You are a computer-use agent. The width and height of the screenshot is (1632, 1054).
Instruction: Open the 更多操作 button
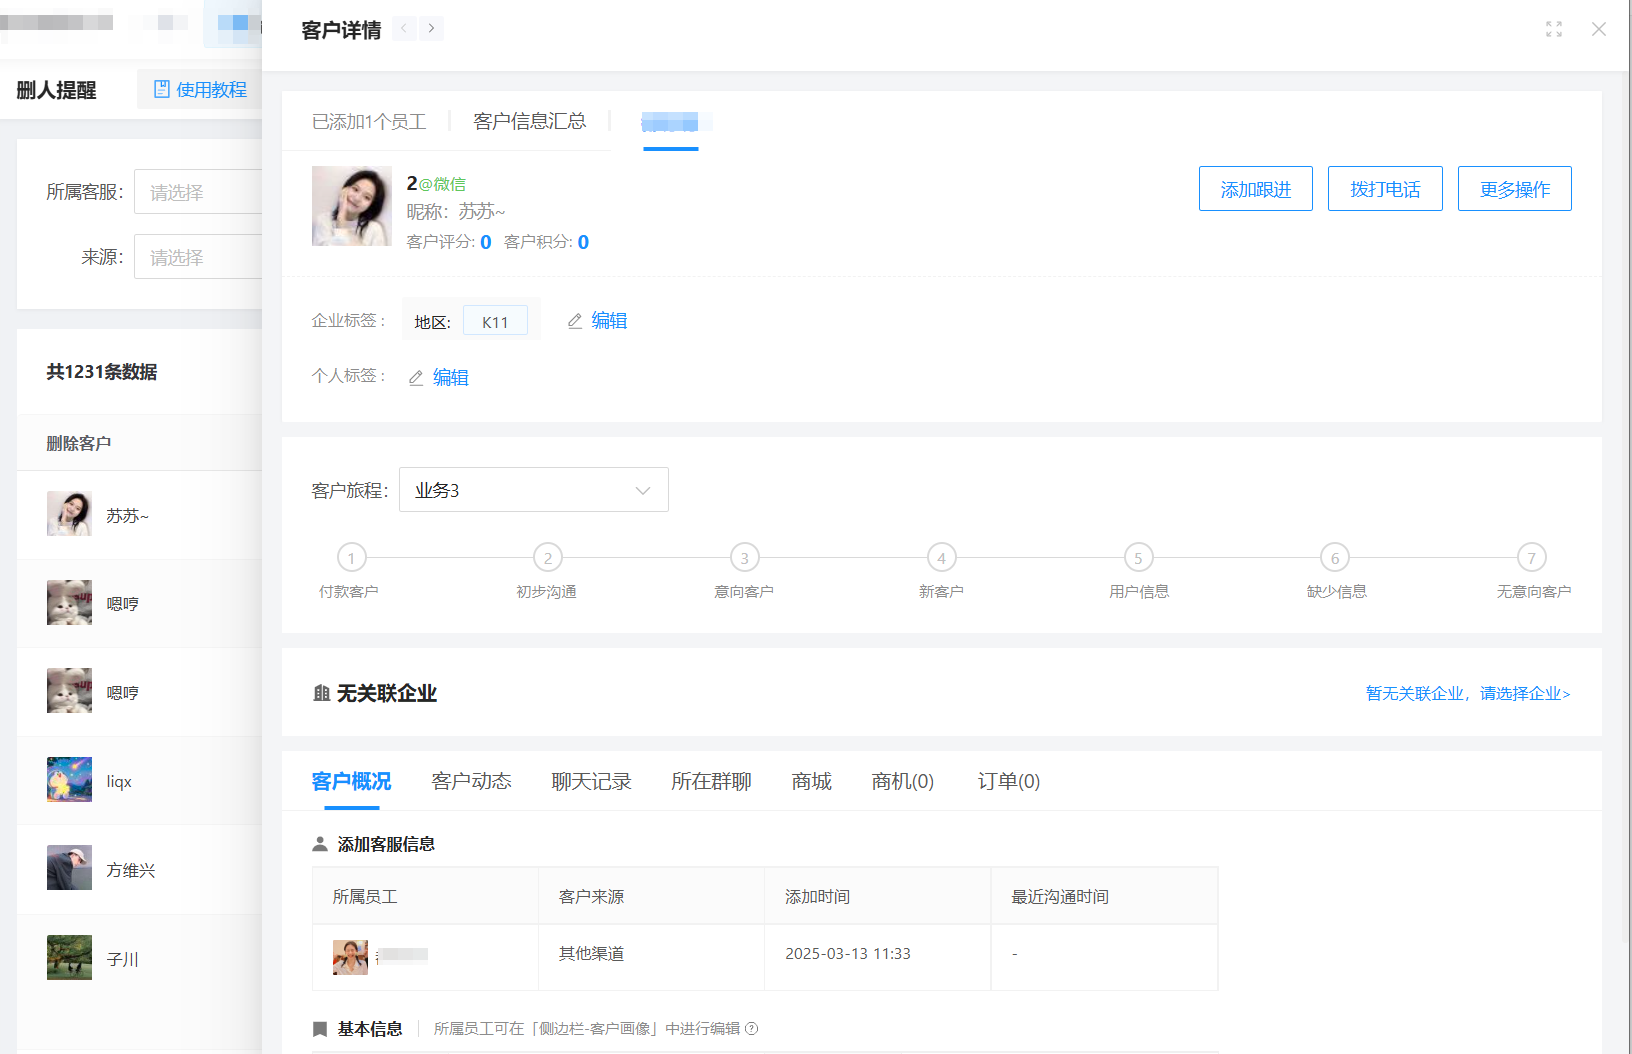coord(1515,189)
